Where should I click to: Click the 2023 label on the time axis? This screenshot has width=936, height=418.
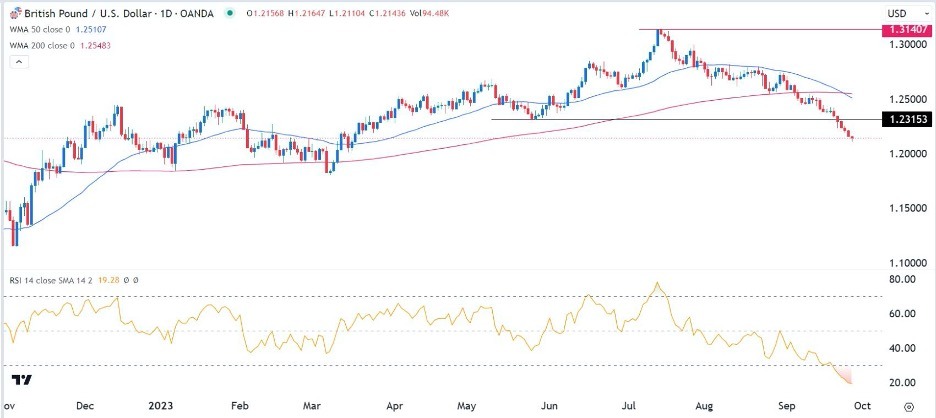[x=161, y=406]
